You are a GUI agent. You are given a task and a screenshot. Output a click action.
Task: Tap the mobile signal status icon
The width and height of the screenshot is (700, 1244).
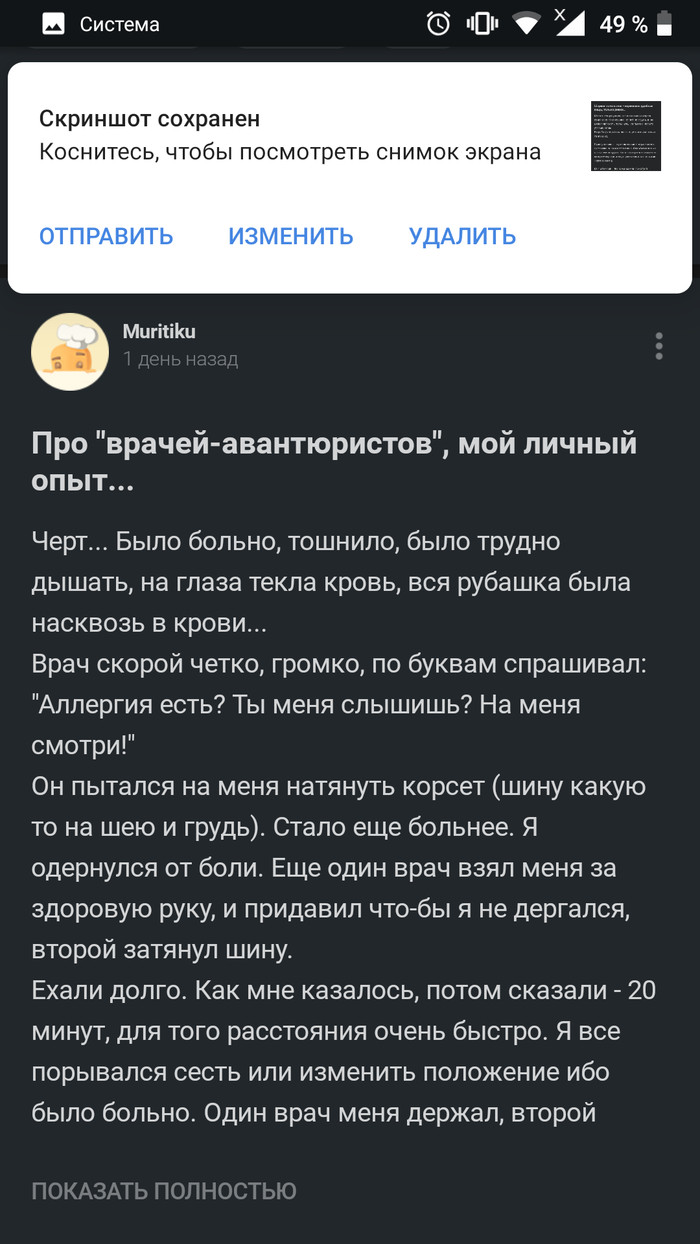tap(569, 23)
